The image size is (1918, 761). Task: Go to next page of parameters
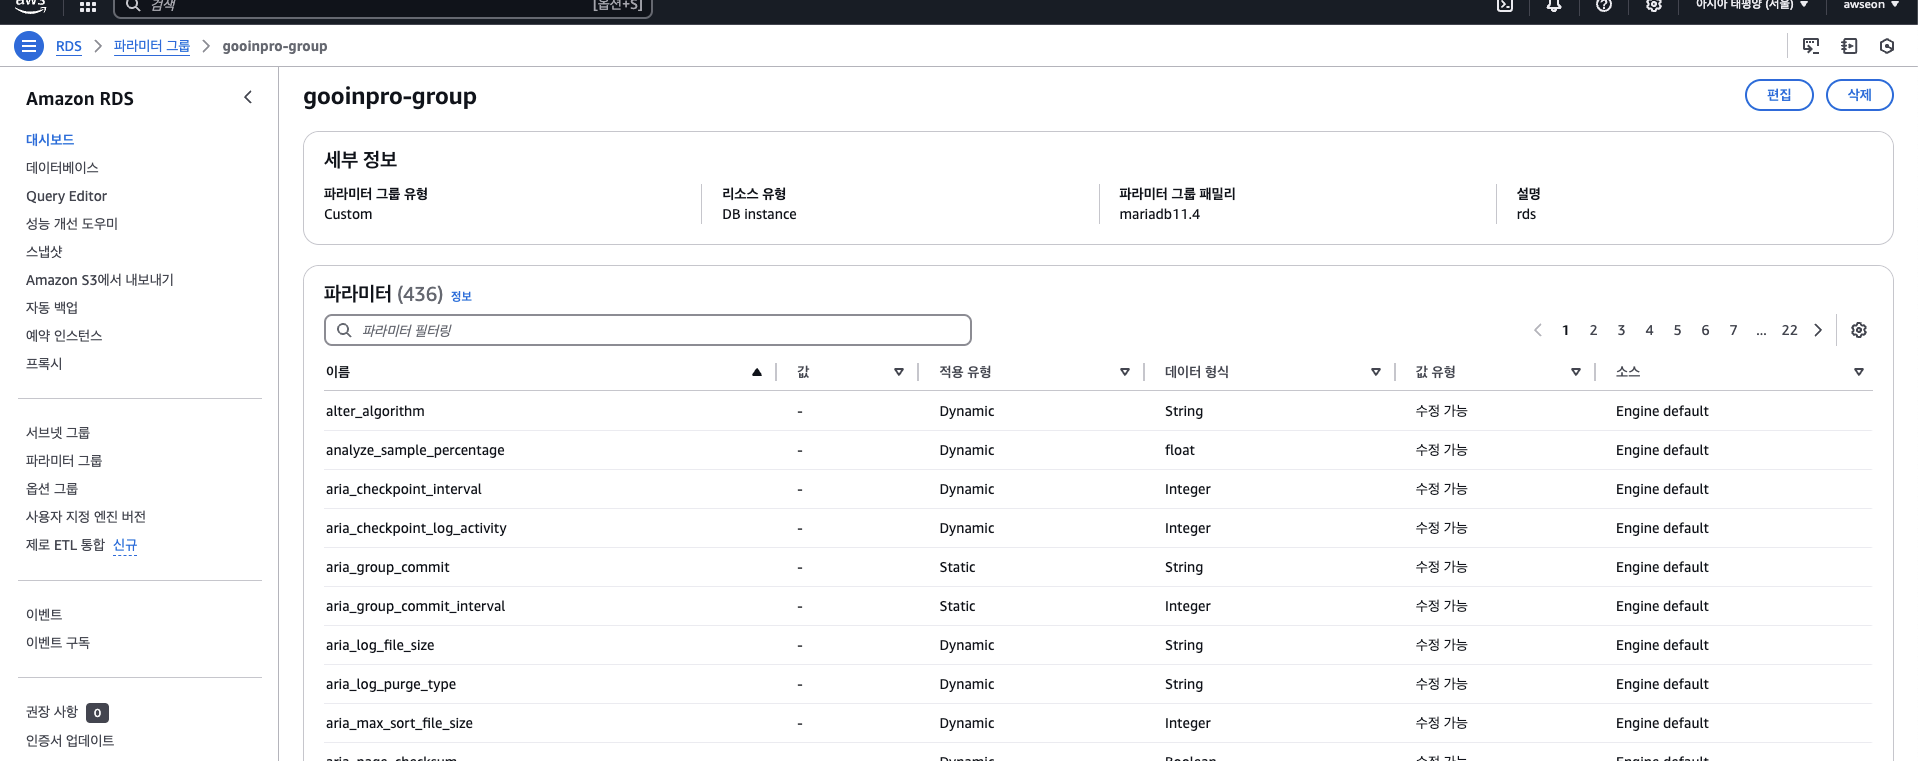click(x=1818, y=330)
